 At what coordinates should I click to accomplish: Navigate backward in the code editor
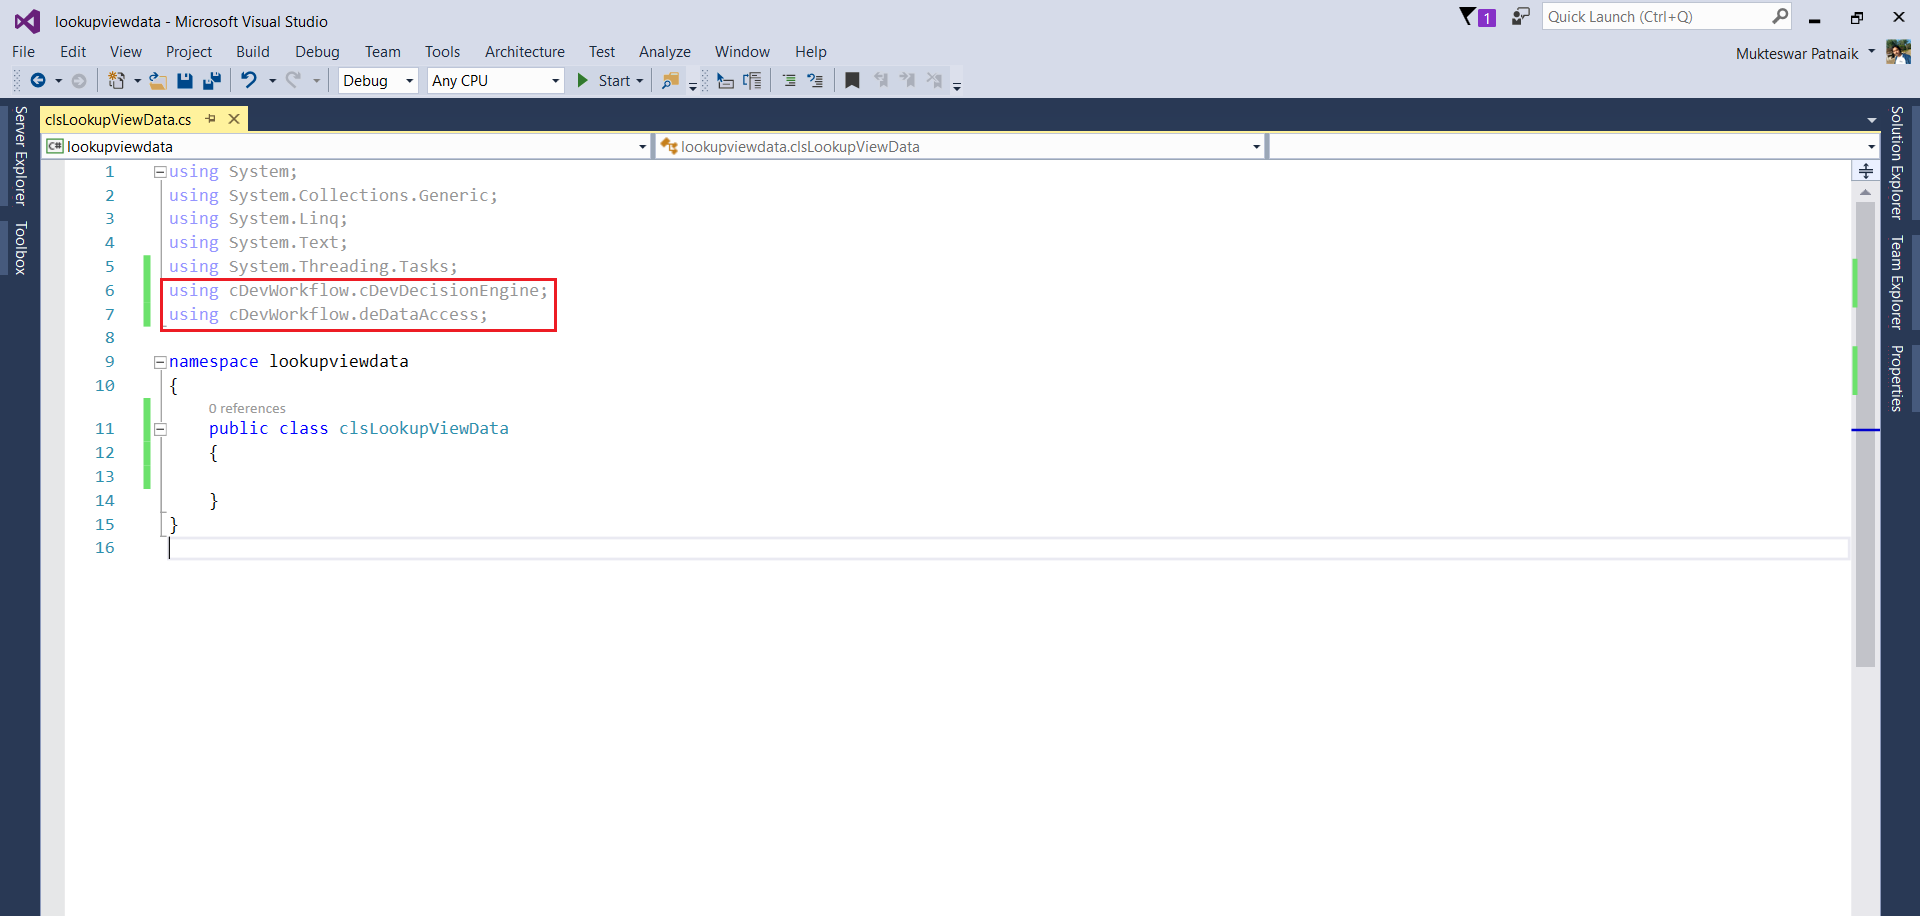(40, 80)
